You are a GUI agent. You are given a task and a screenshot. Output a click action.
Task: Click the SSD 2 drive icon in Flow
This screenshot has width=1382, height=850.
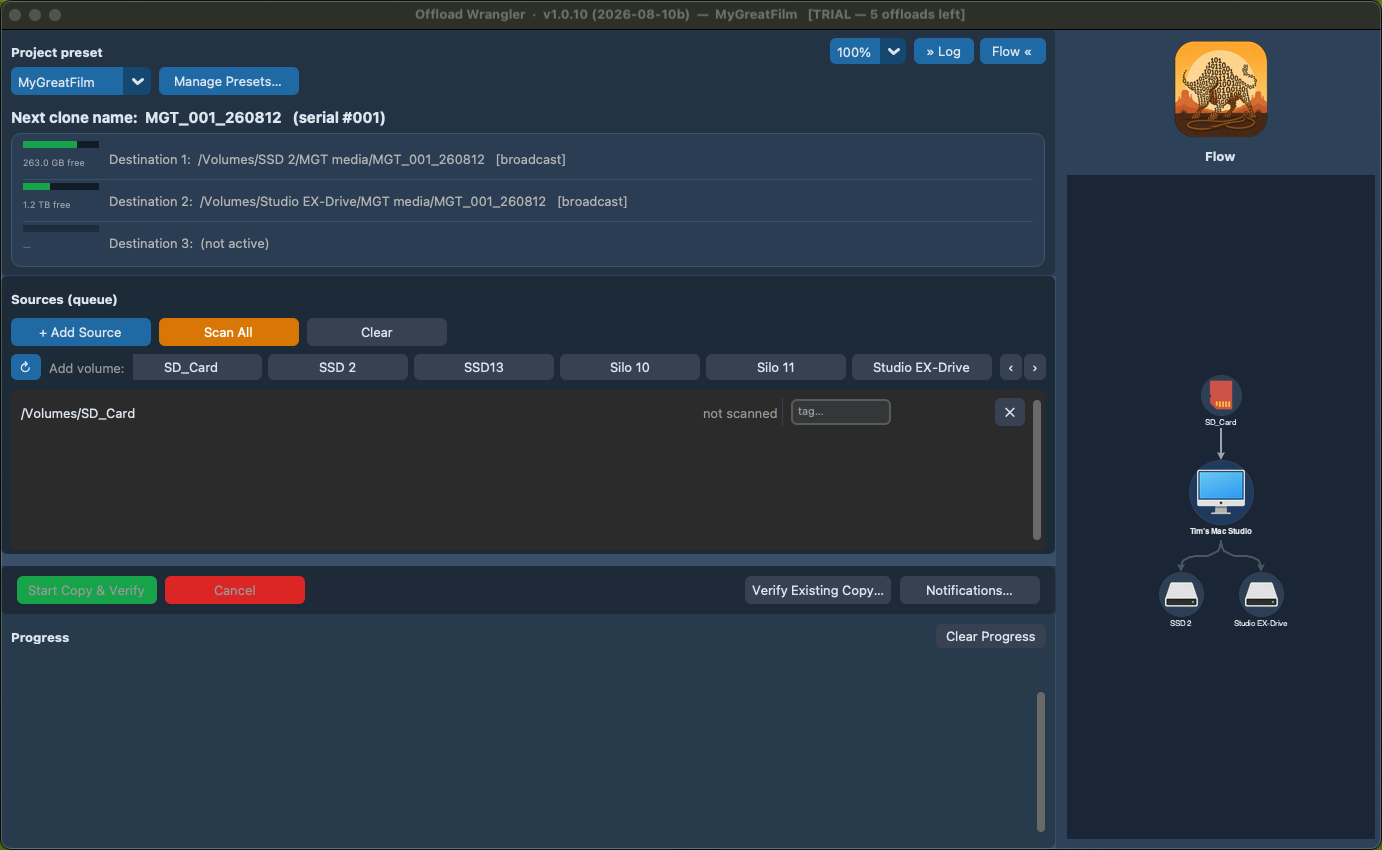1180,594
